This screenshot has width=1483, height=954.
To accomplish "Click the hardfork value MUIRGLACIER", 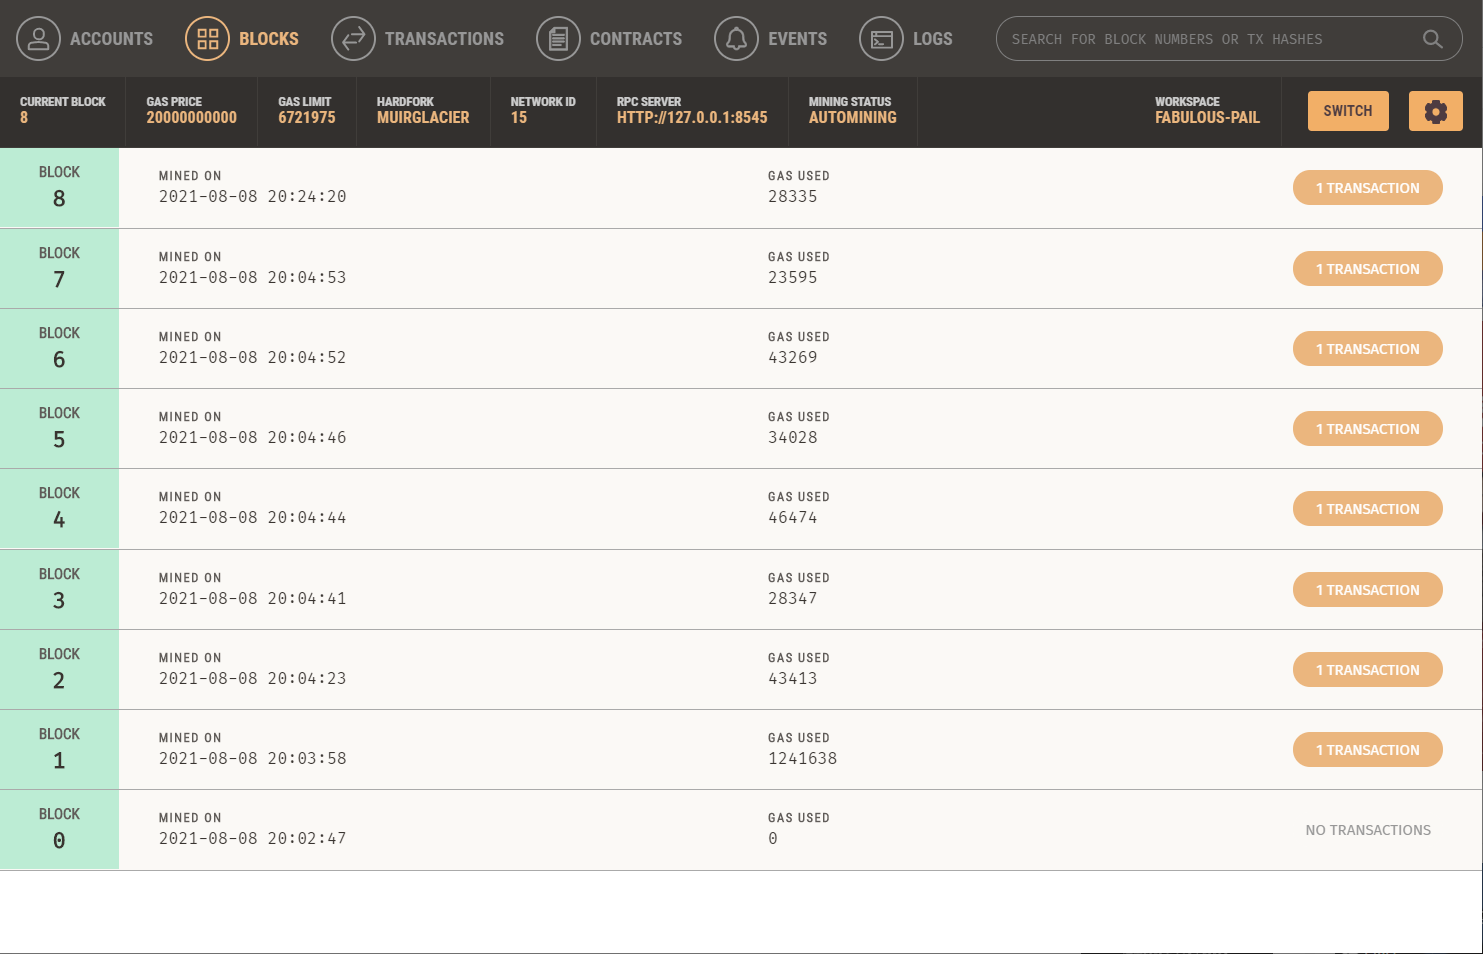I will tap(423, 118).
